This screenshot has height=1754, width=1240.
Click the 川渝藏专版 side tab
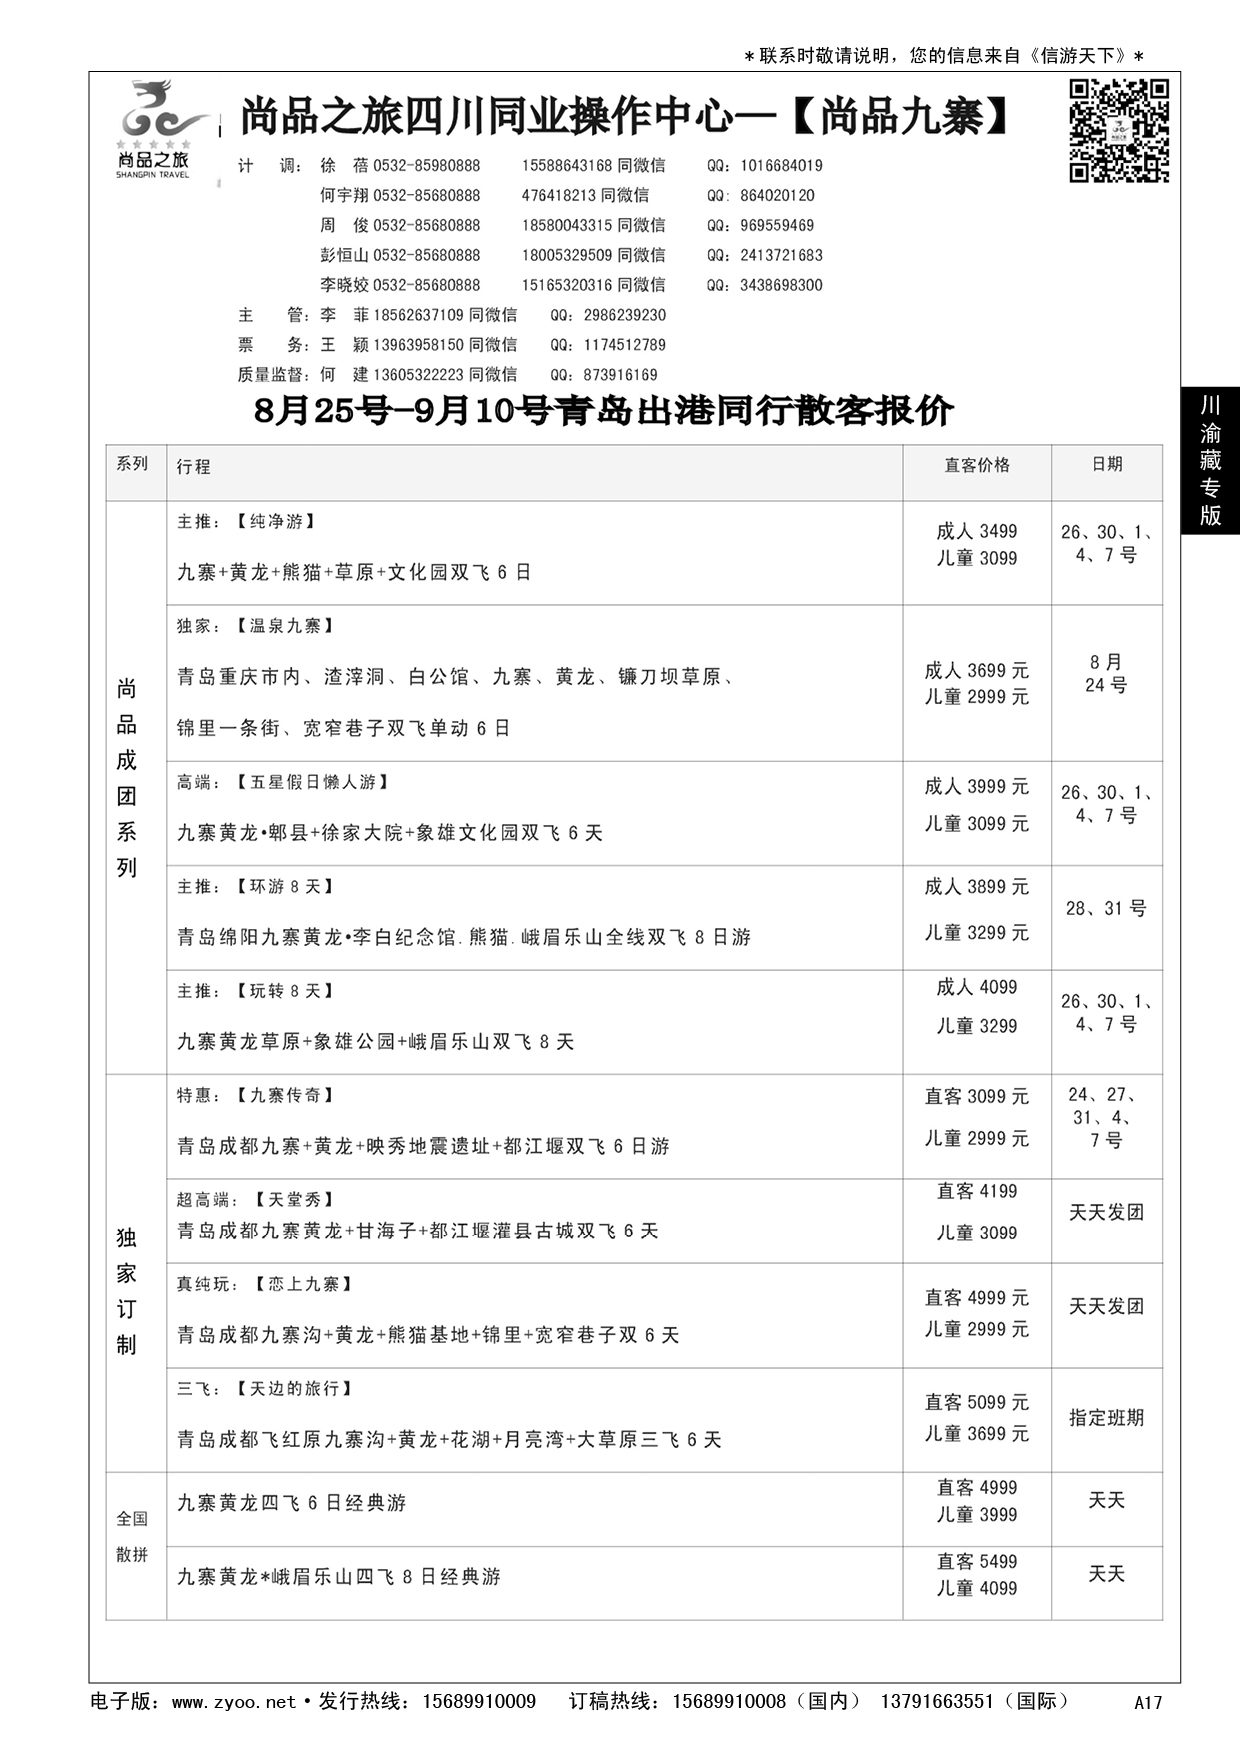pyautogui.click(x=1210, y=460)
